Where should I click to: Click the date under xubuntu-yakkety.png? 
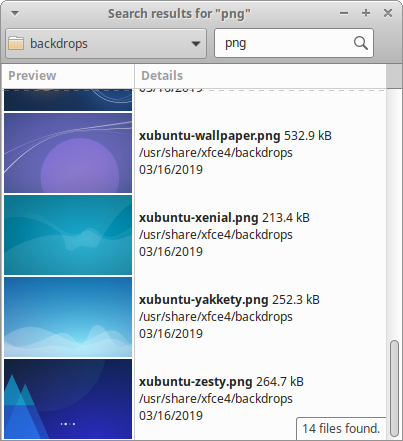[171, 334]
